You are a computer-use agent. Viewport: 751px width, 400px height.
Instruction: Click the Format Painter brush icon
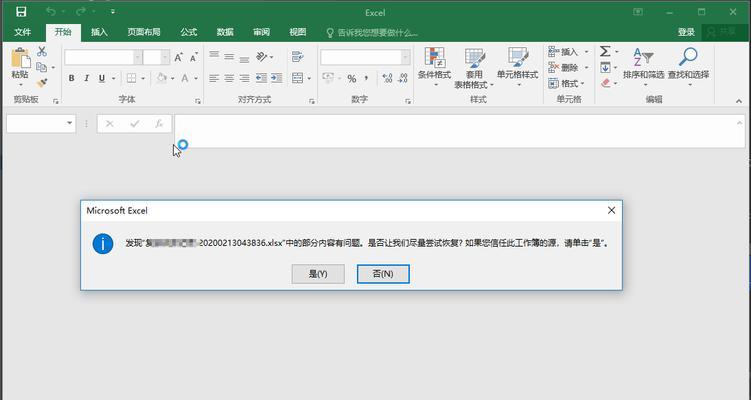pos(42,83)
